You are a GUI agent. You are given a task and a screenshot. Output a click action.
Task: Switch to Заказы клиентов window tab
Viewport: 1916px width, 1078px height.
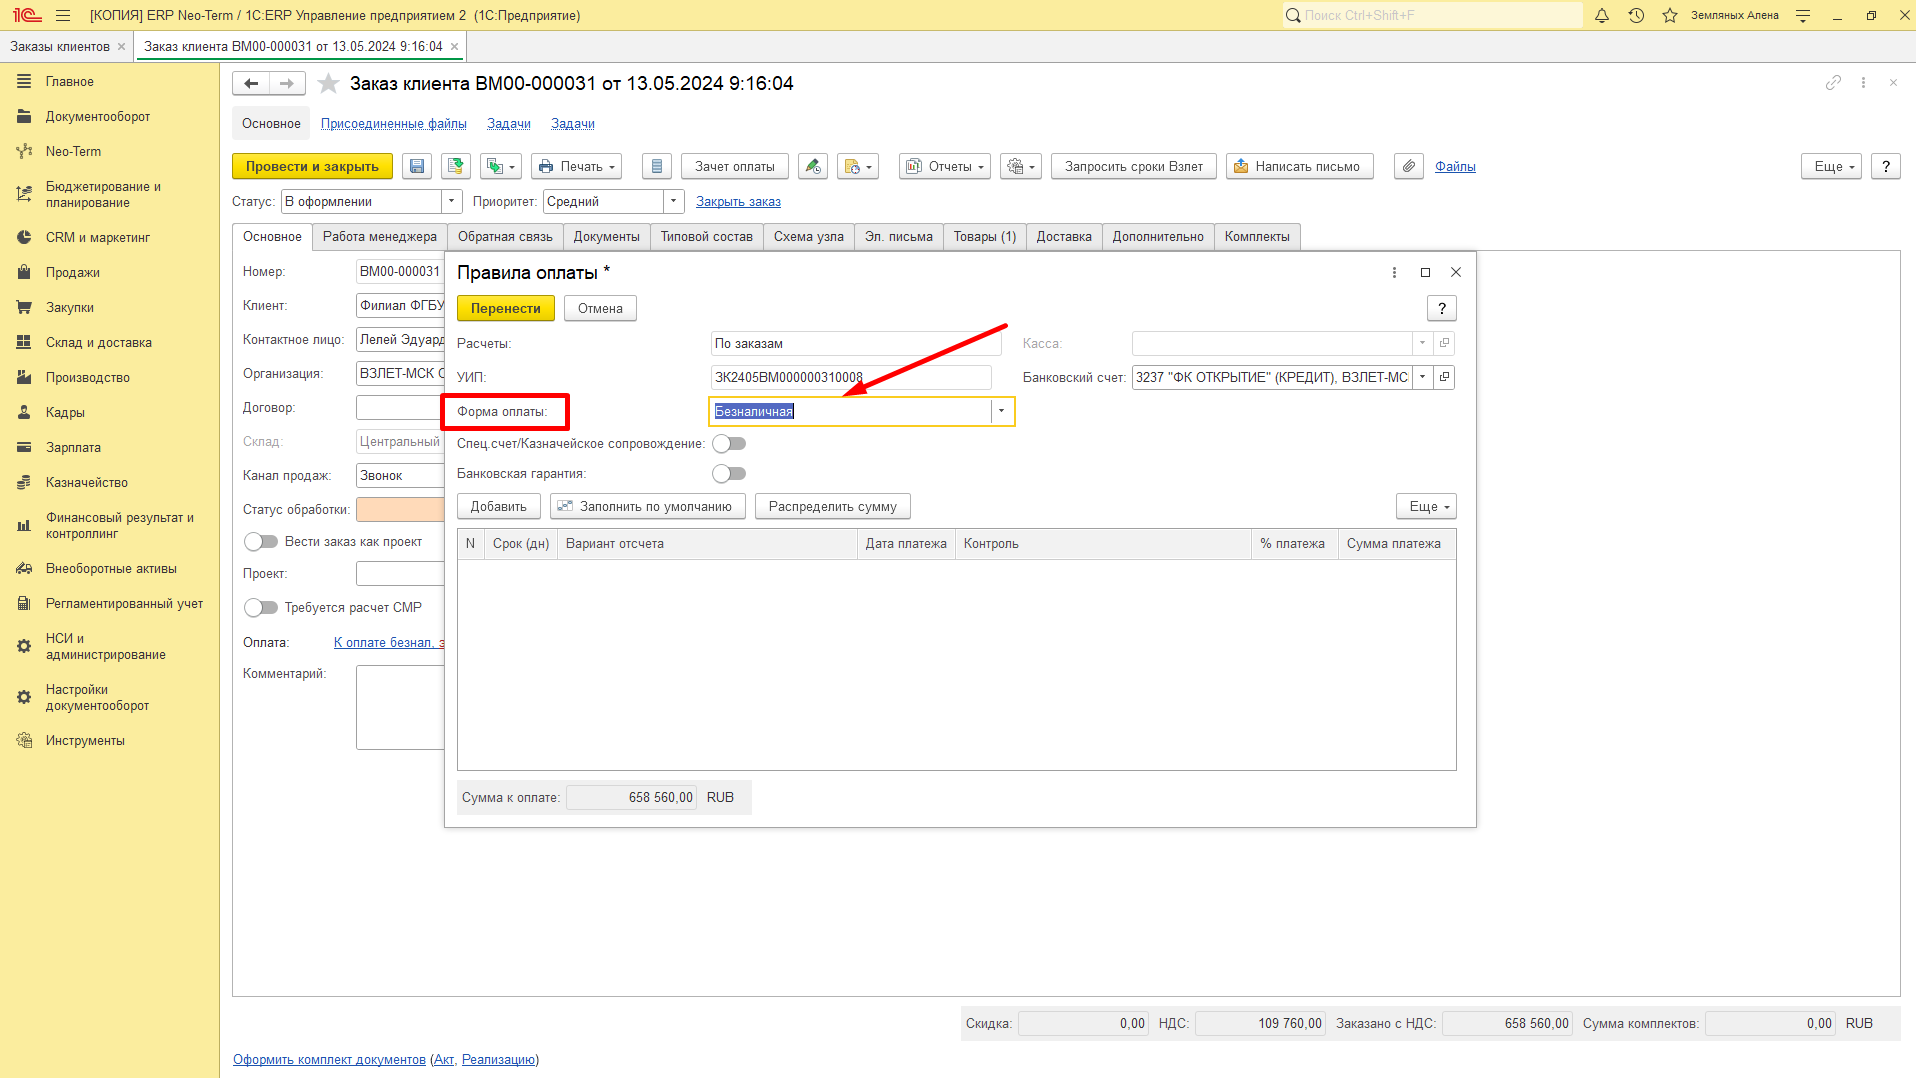pos(60,47)
